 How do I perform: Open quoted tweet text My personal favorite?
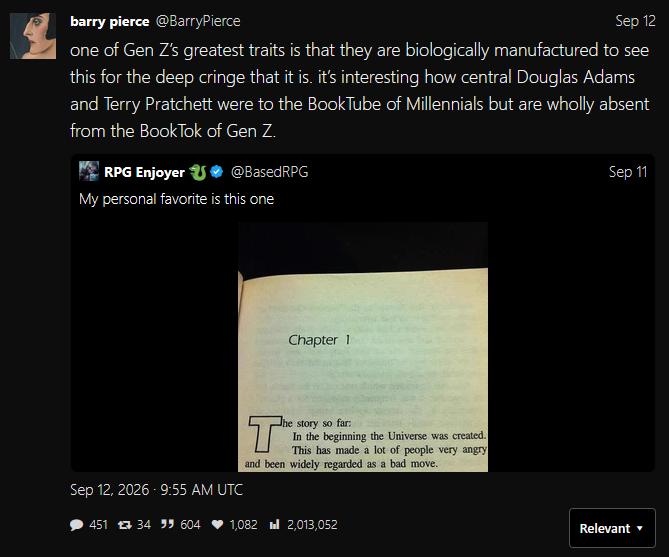[x=176, y=199]
